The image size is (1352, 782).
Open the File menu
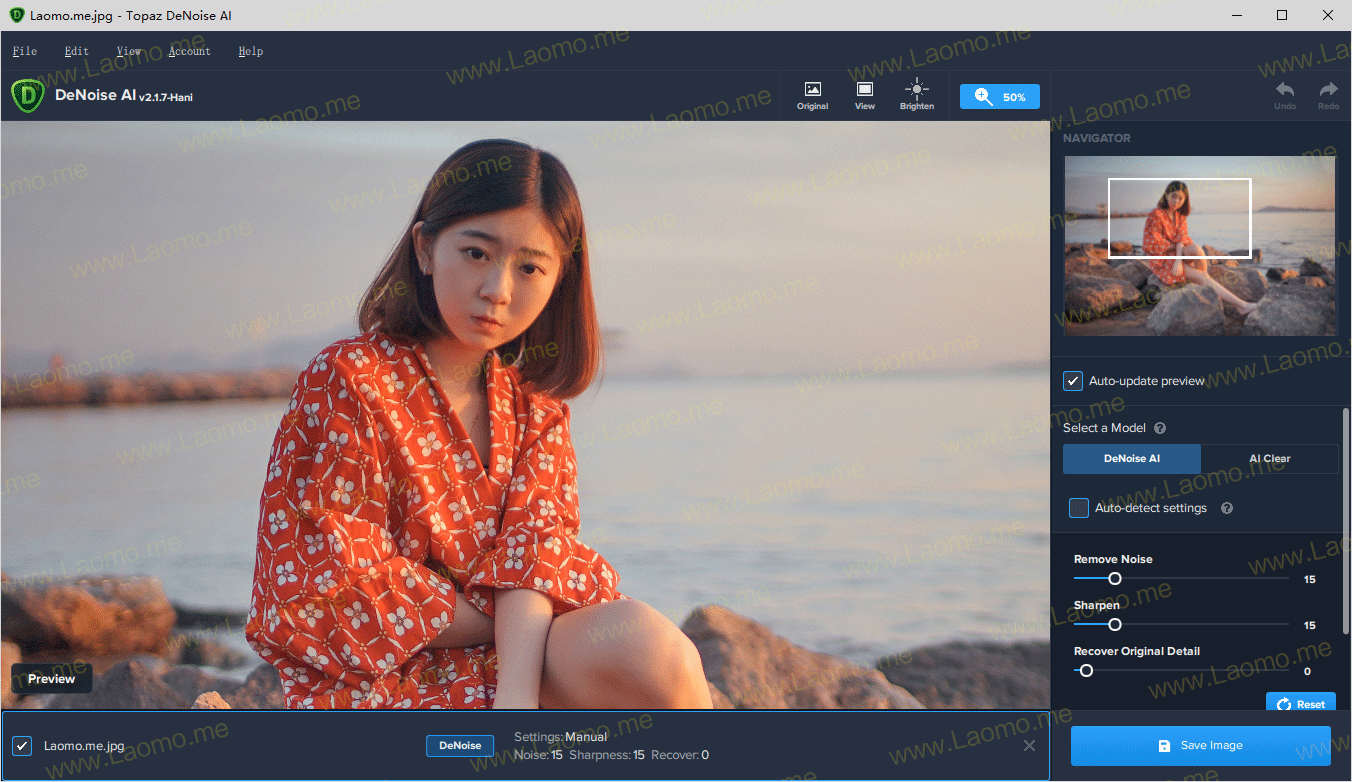[25, 51]
